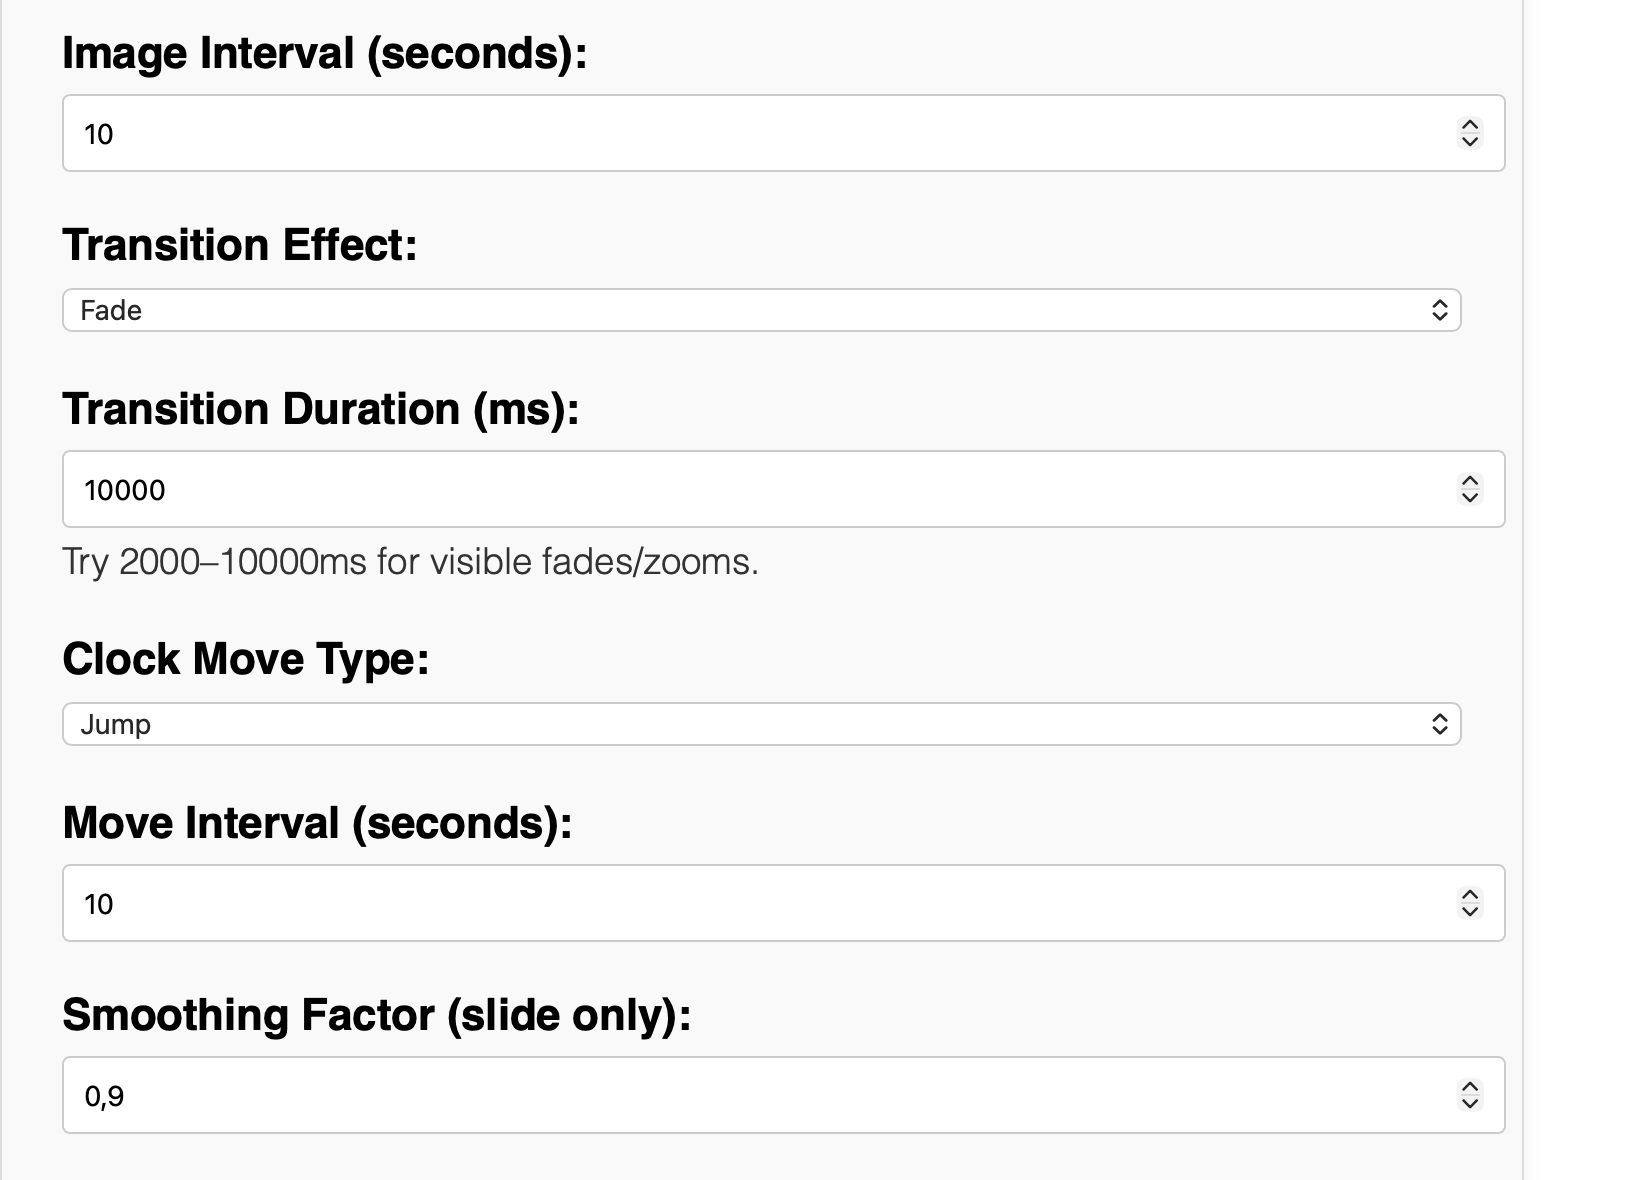Decrease the Image Interval value with down arrow

(x=1469, y=141)
